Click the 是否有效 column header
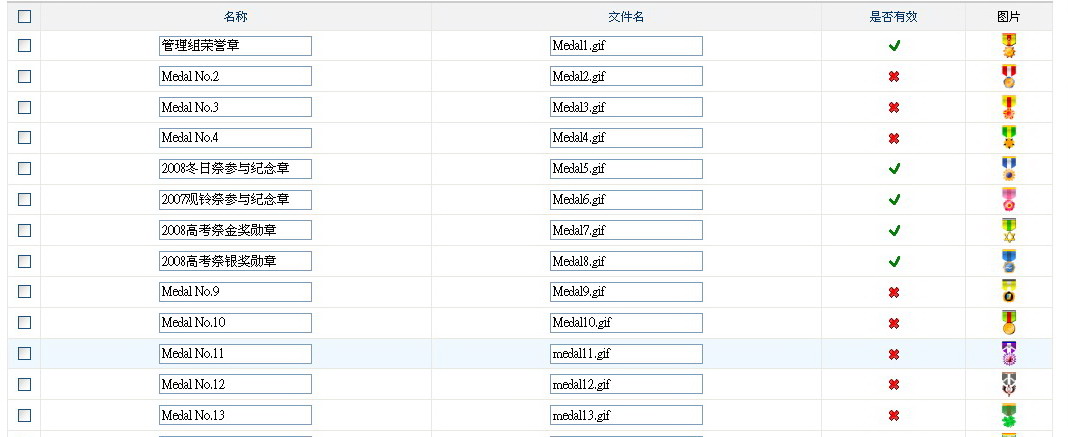Image resolution: width=1068 pixels, height=437 pixels. (893, 17)
